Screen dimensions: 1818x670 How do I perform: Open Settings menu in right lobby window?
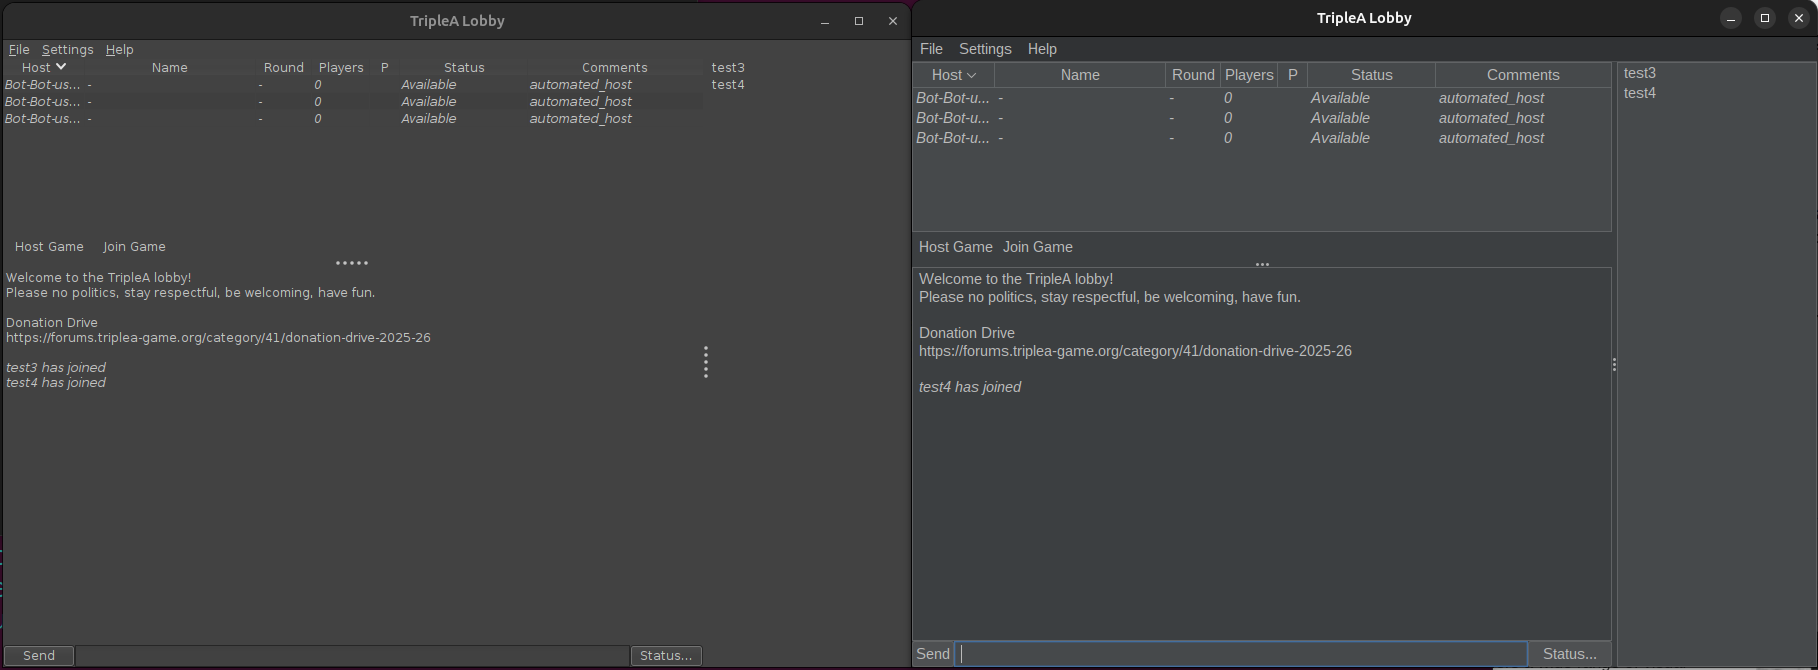(985, 49)
